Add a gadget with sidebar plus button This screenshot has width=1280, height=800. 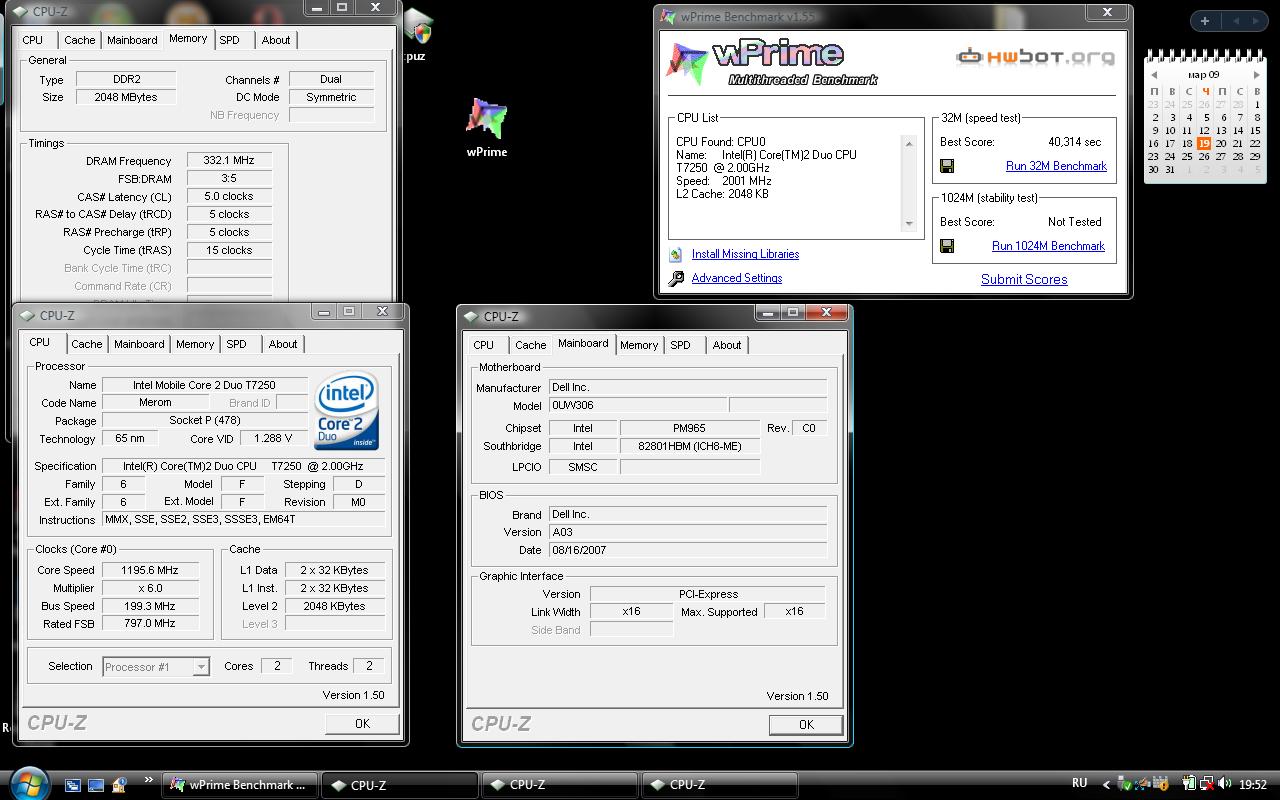[x=1205, y=21]
